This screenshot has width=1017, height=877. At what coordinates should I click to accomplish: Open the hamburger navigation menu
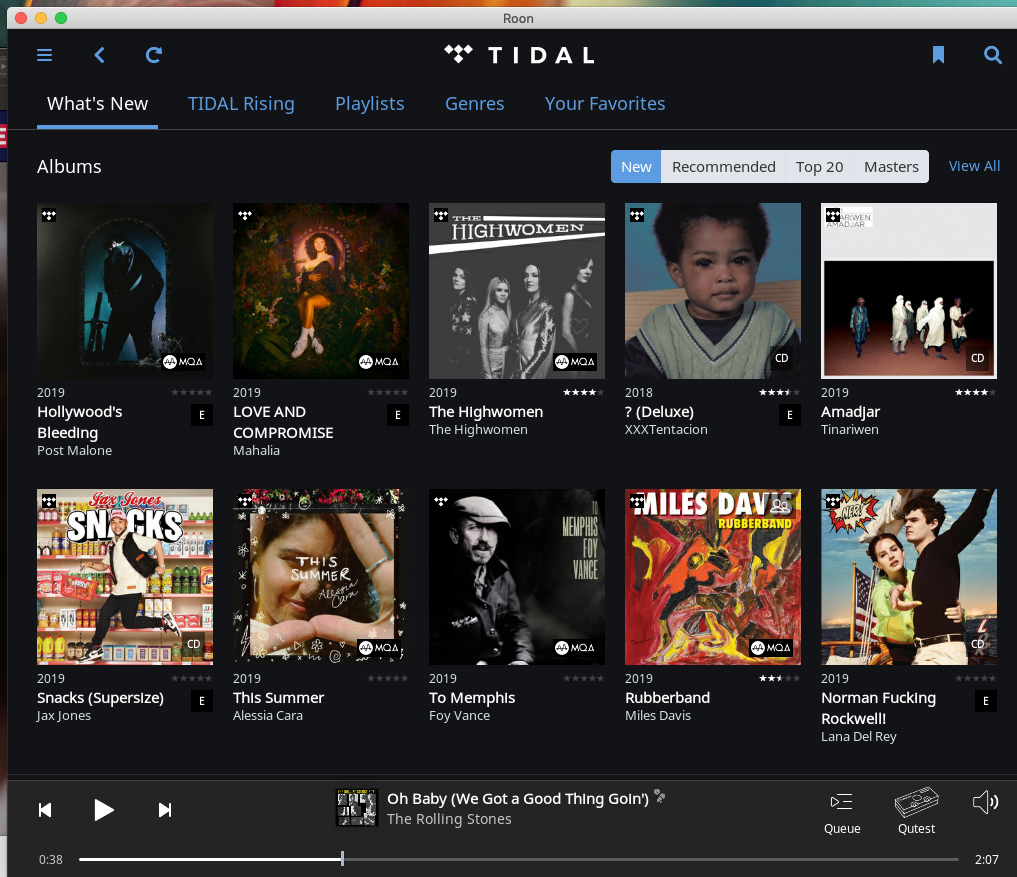tap(44, 55)
